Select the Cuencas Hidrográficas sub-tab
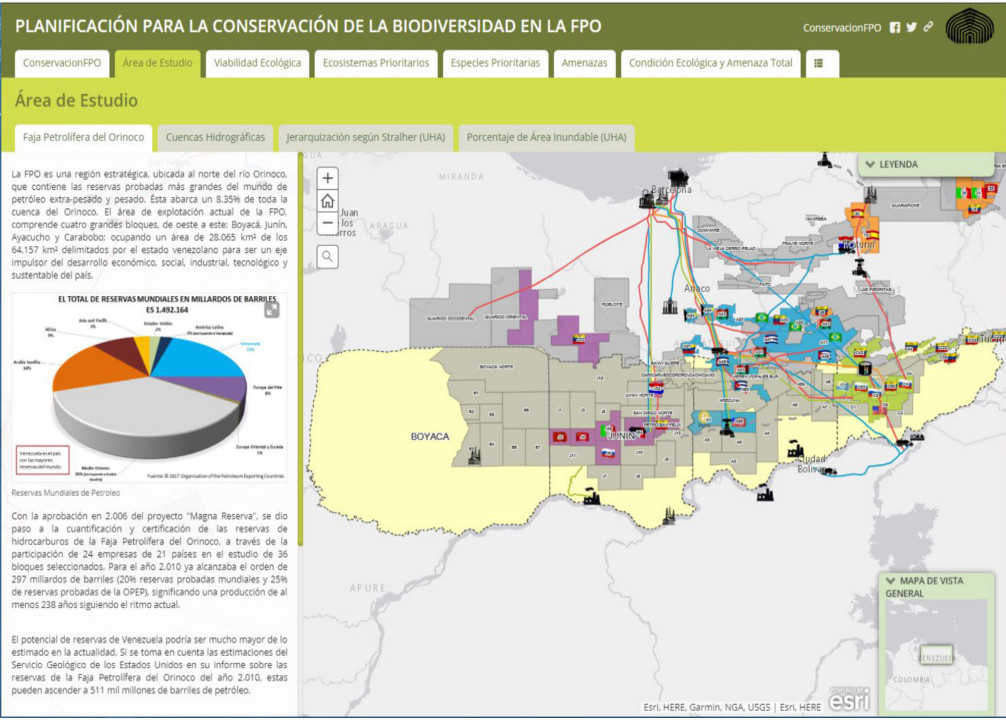Screen dimensions: 1006x720 (215, 137)
